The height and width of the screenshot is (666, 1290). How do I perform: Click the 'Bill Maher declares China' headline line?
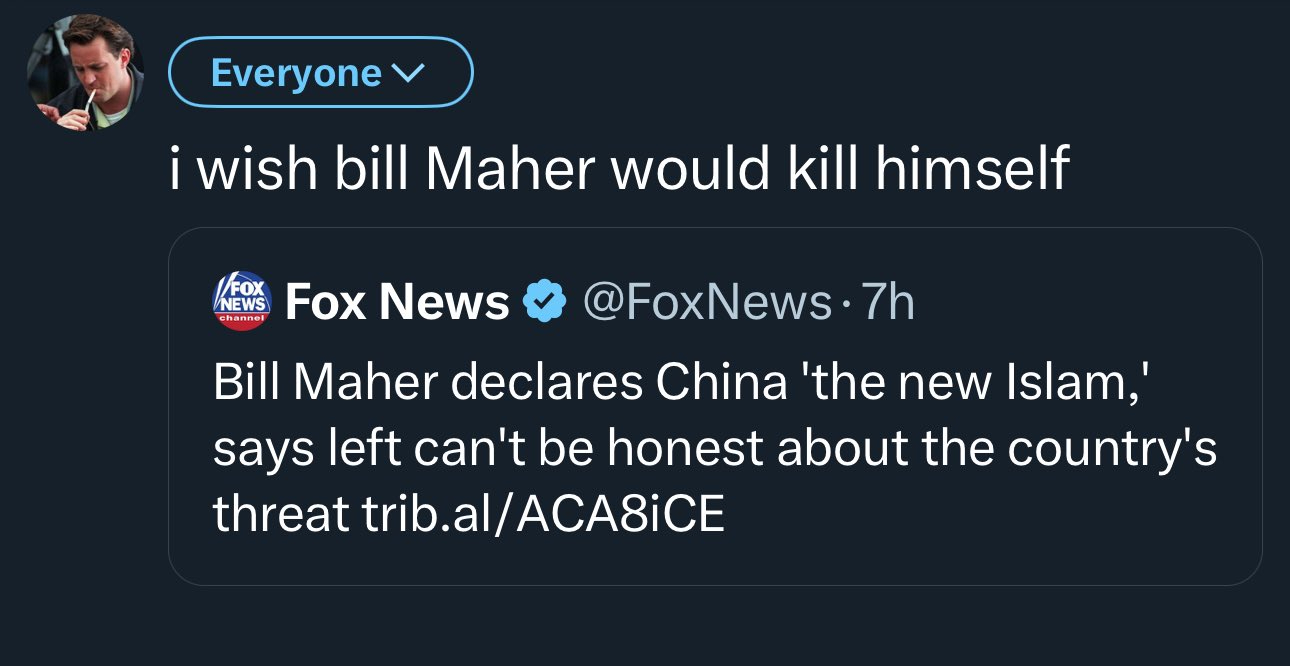500,384
